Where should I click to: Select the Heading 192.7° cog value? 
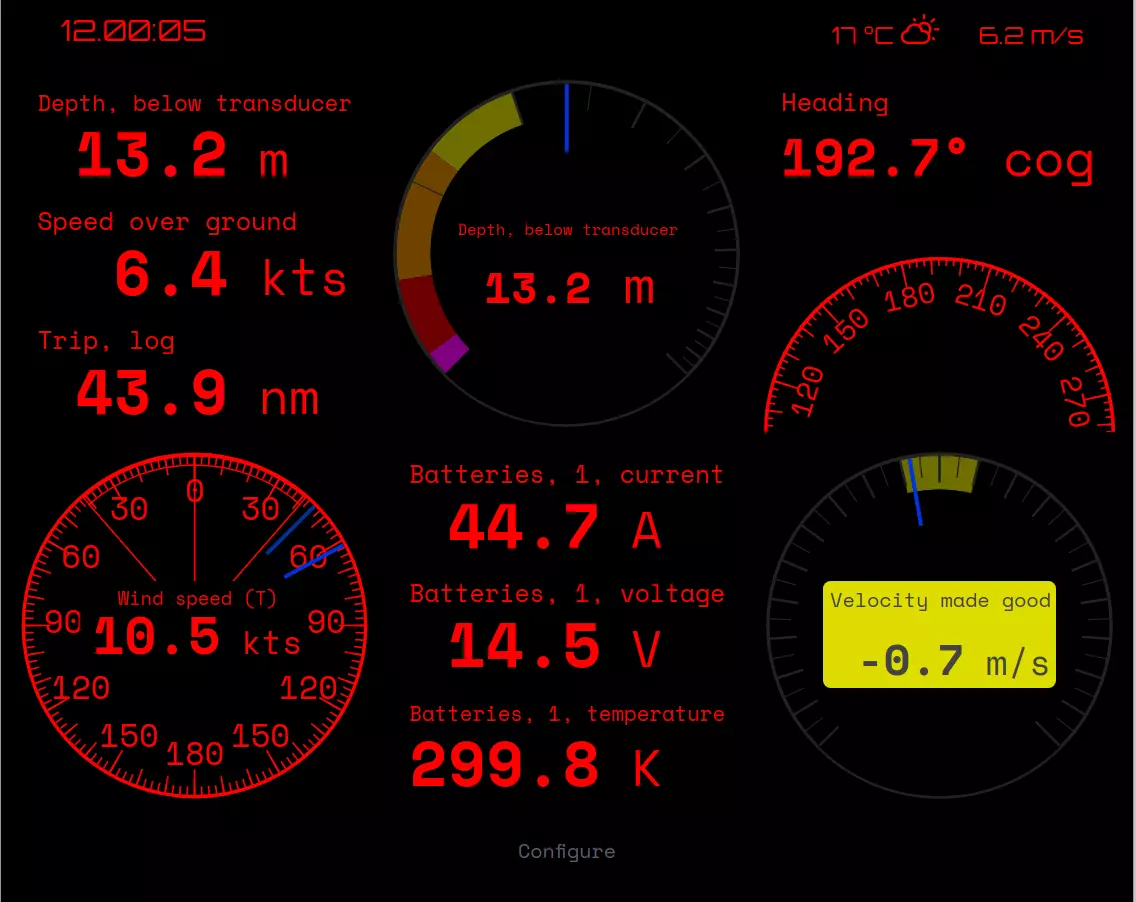(937, 159)
